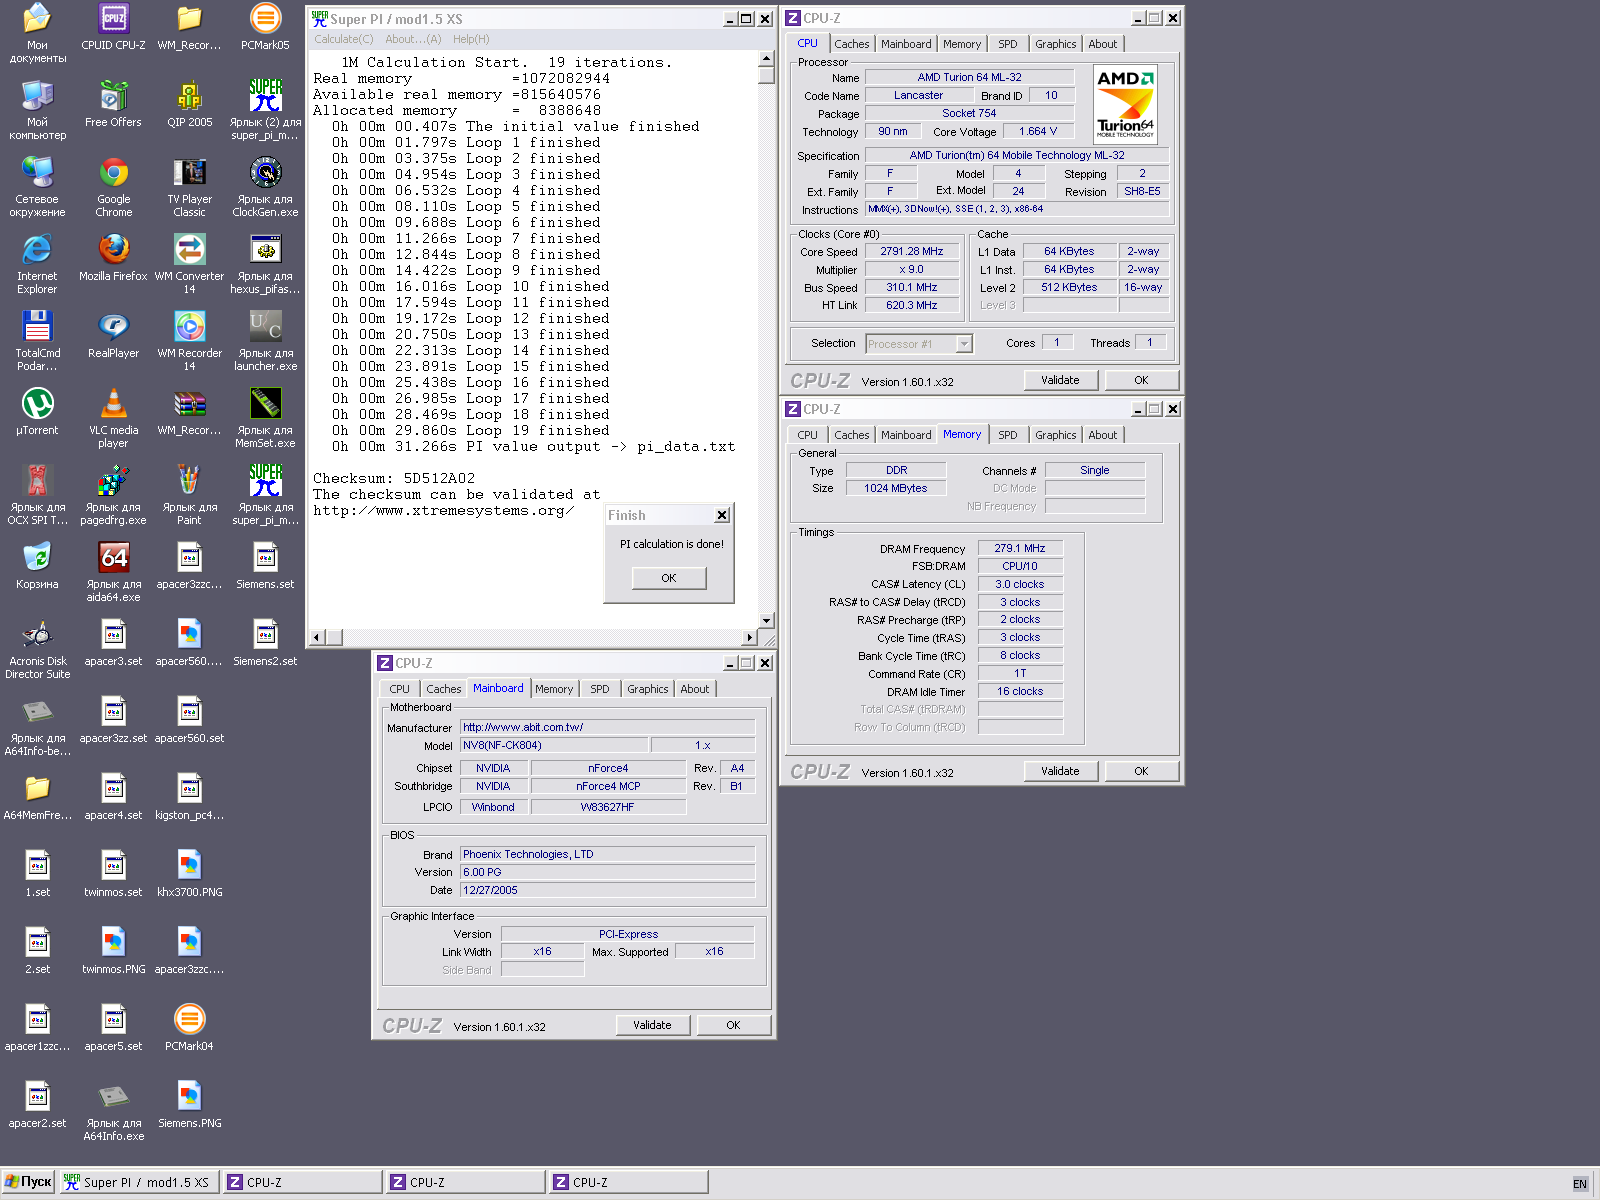Open Help(H) menu in Super PI
1600x1200 pixels.
471,39
